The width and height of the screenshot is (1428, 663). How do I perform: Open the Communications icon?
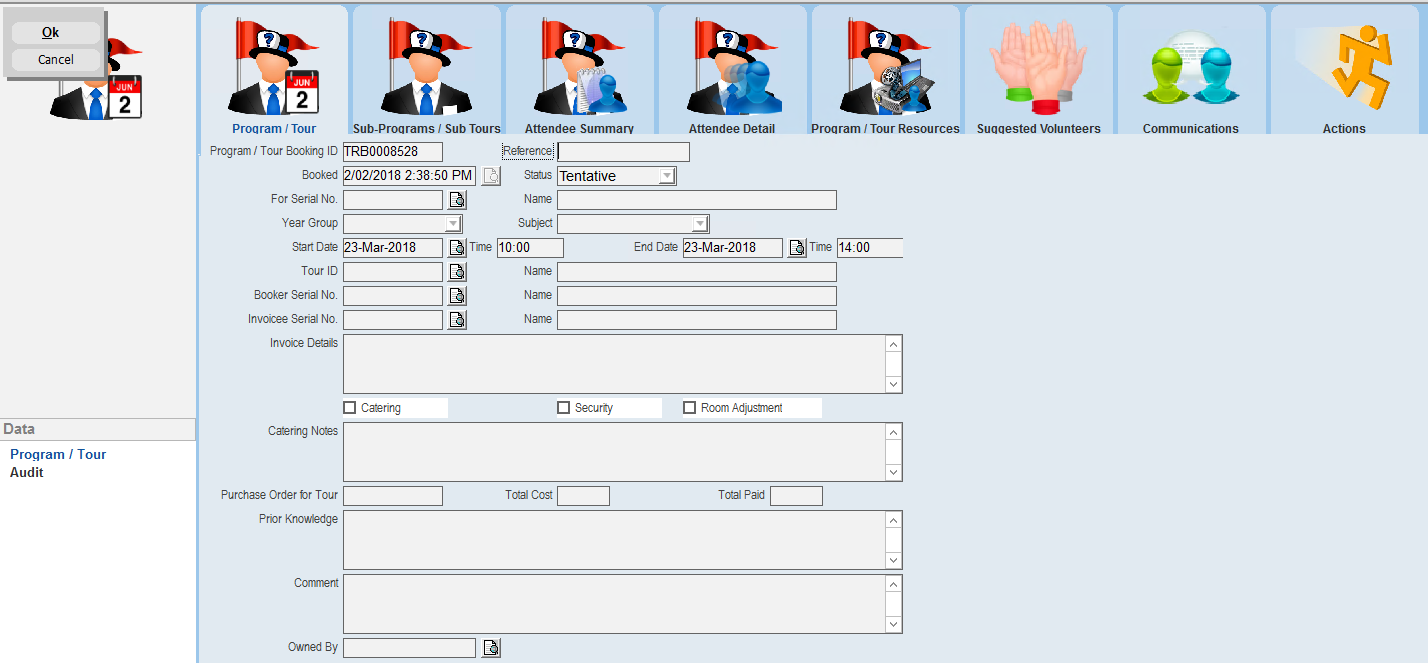(1190, 72)
